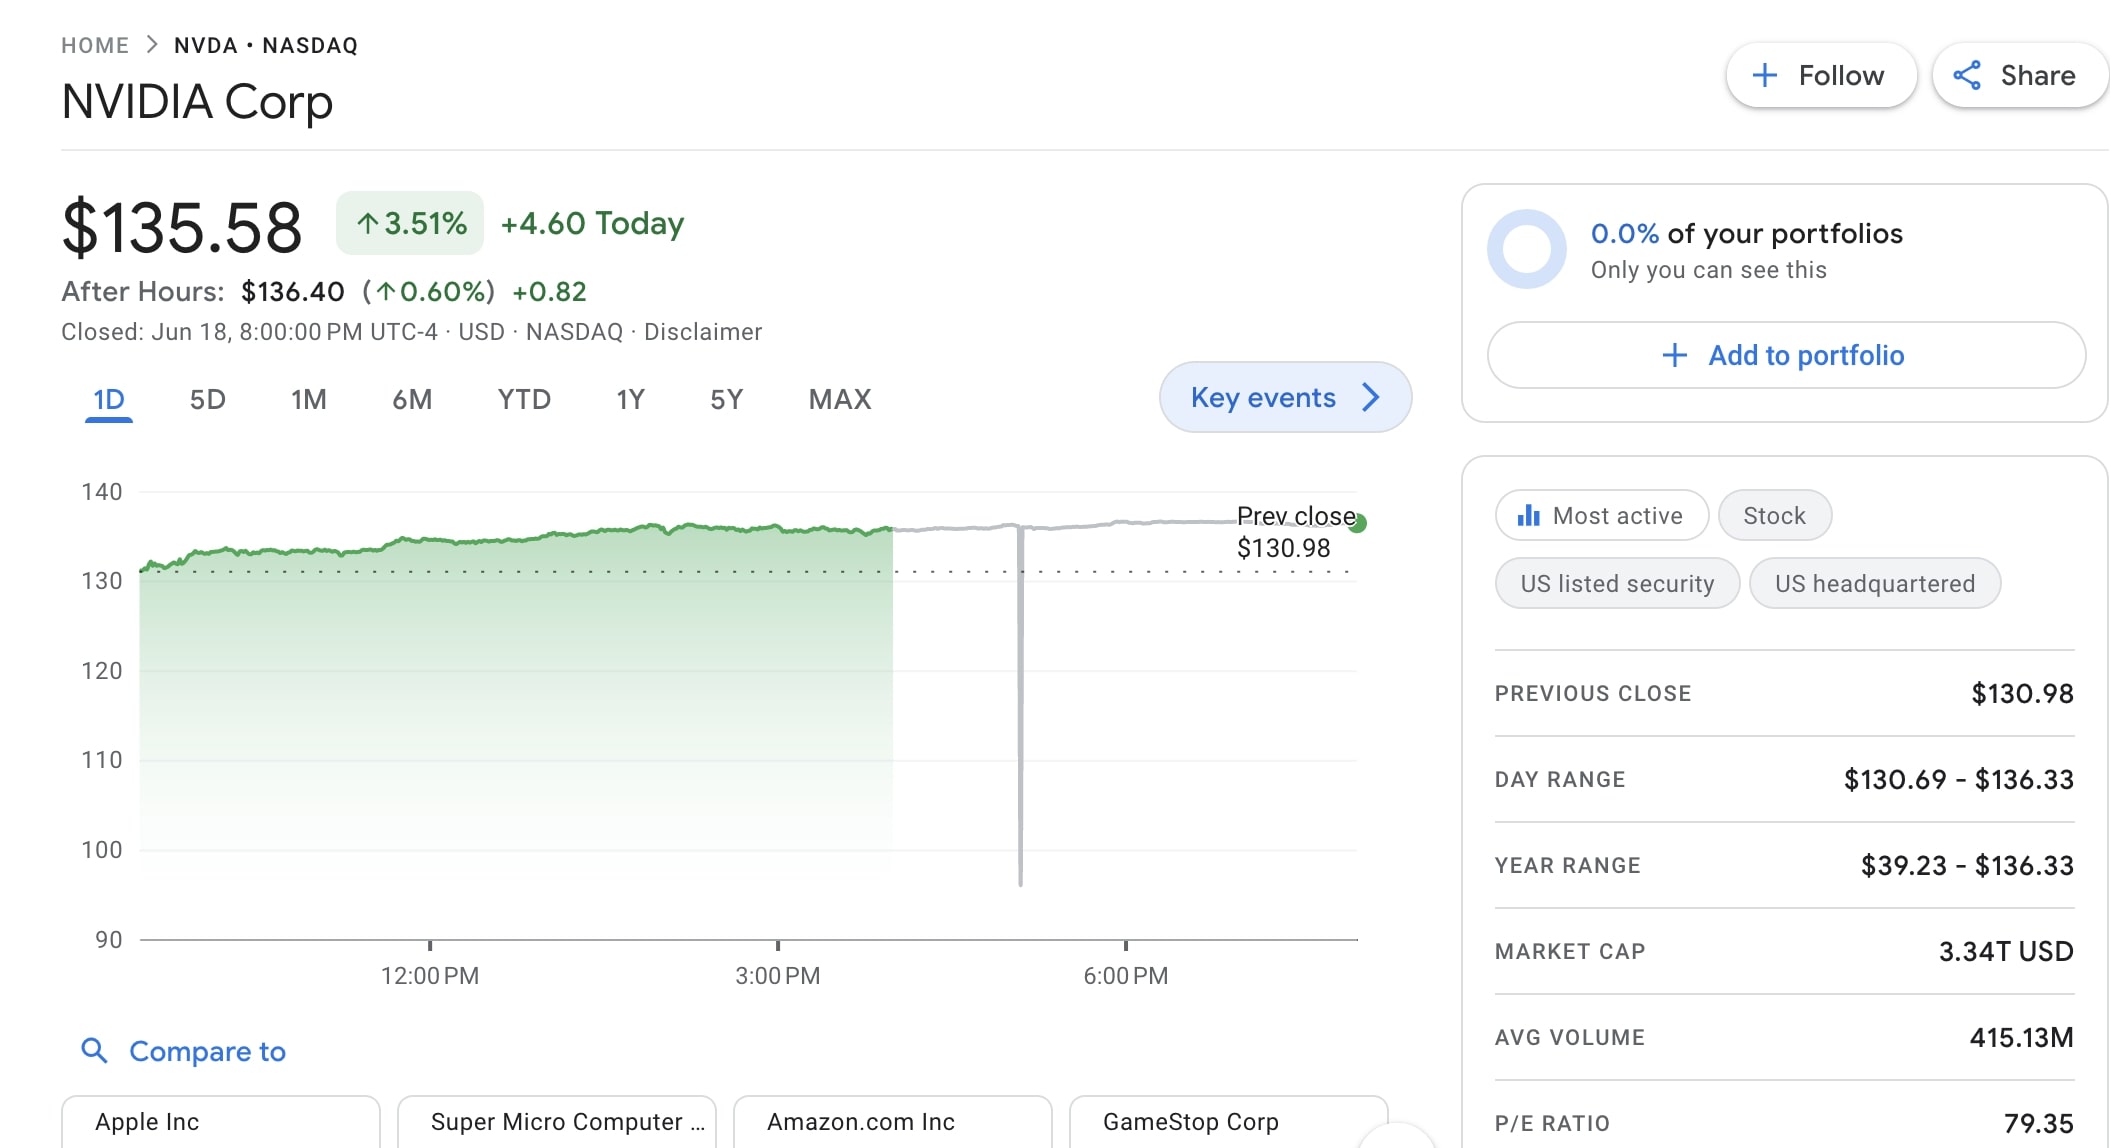
Task: Click the green end-point dot on chart
Action: tap(1357, 523)
